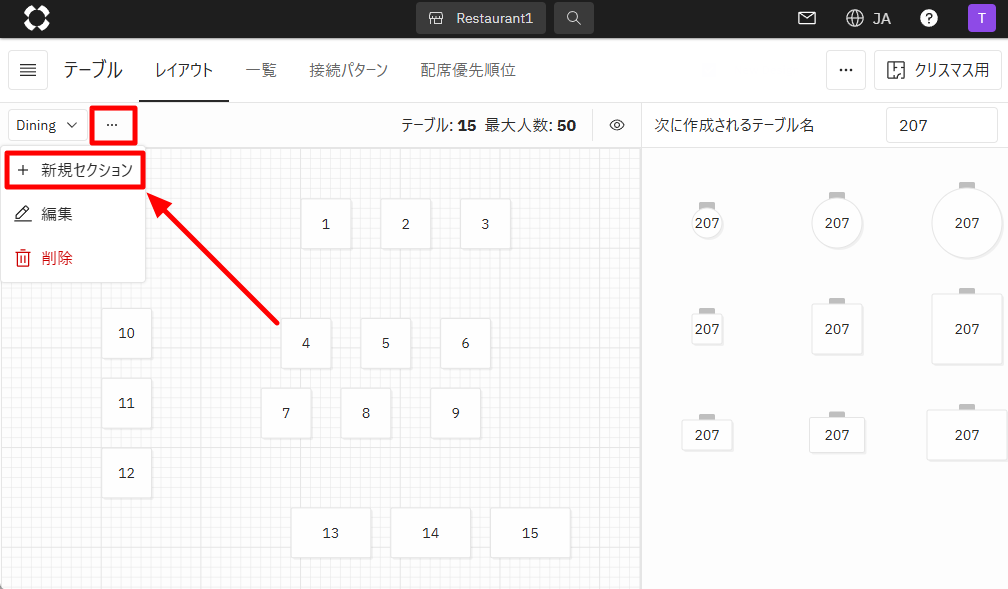Switch to the 一覧 tab
Image resolution: width=1008 pixels, height=589 pixels.
261,70
